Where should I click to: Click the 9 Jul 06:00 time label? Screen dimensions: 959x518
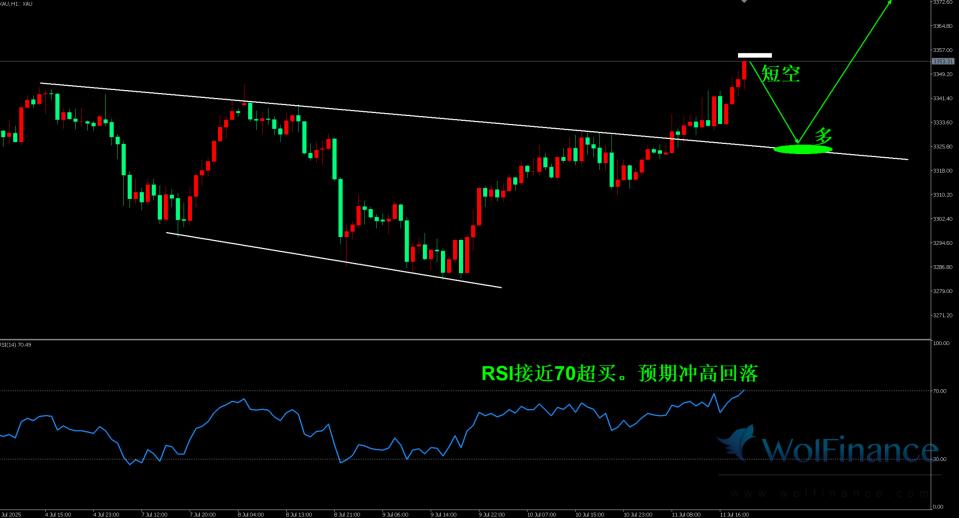[396, 515]
